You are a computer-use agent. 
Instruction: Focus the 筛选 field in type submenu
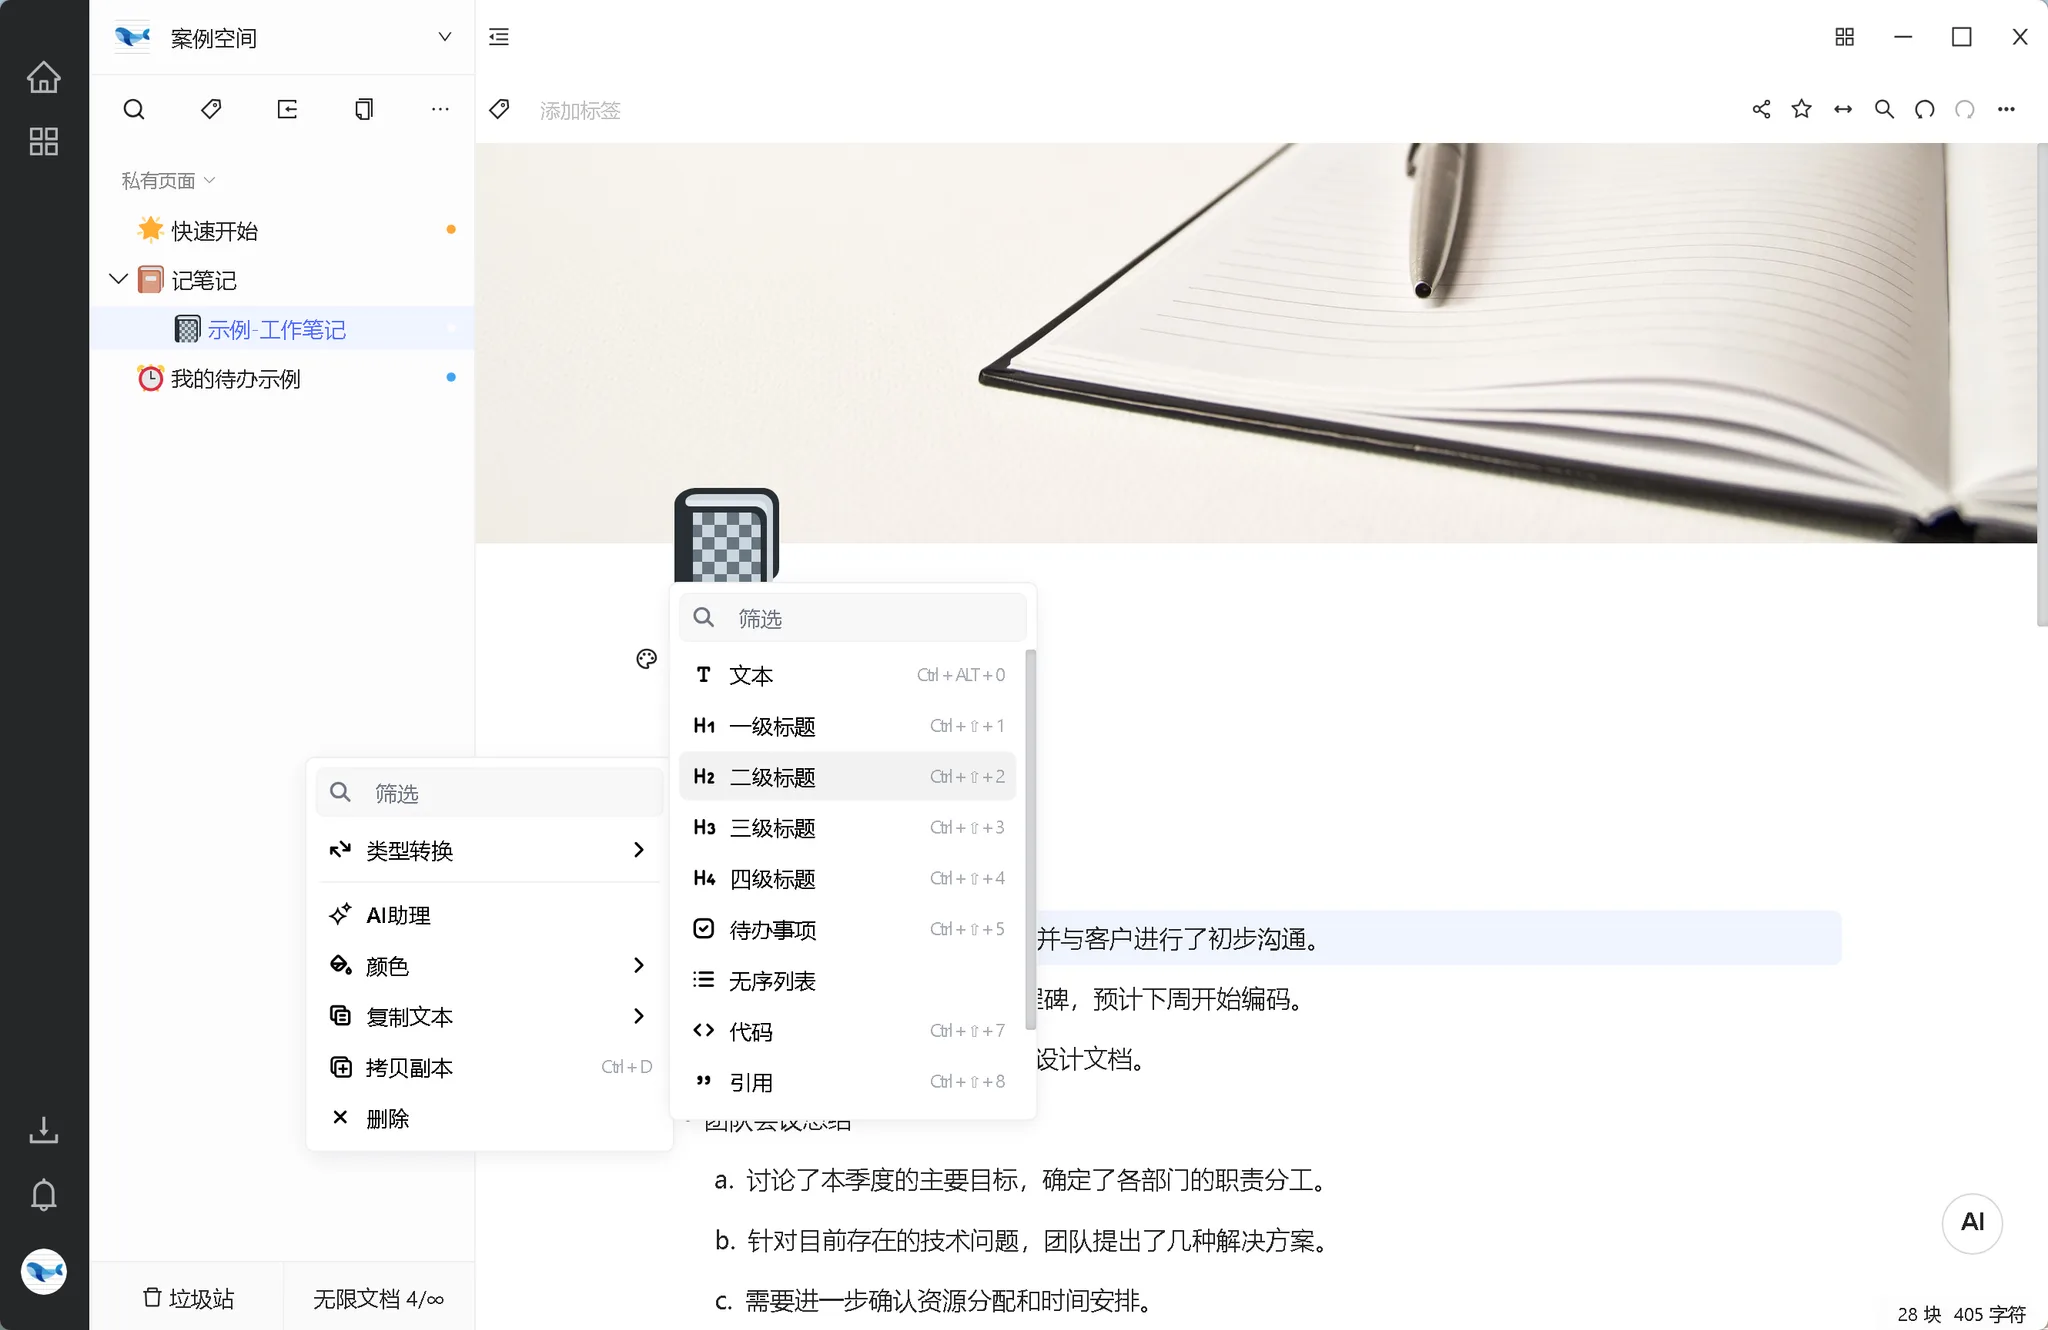coord(853,618)
